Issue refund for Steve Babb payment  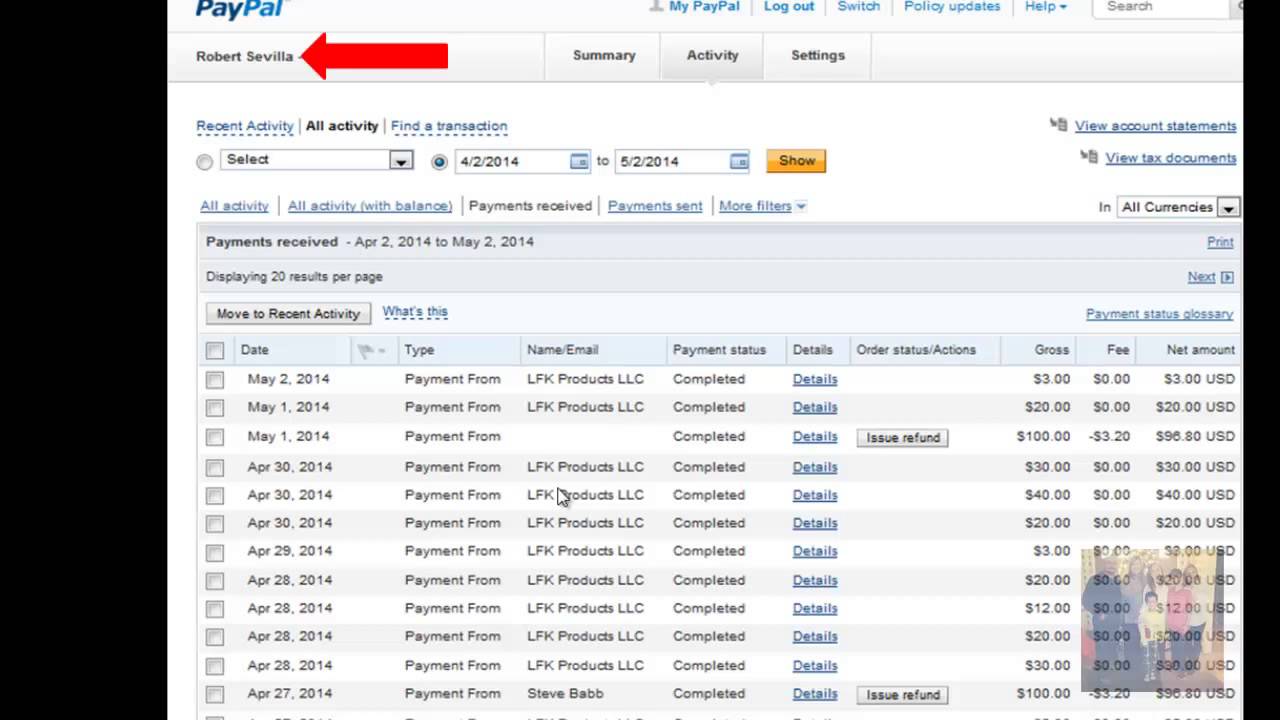[x=903, y=695]
